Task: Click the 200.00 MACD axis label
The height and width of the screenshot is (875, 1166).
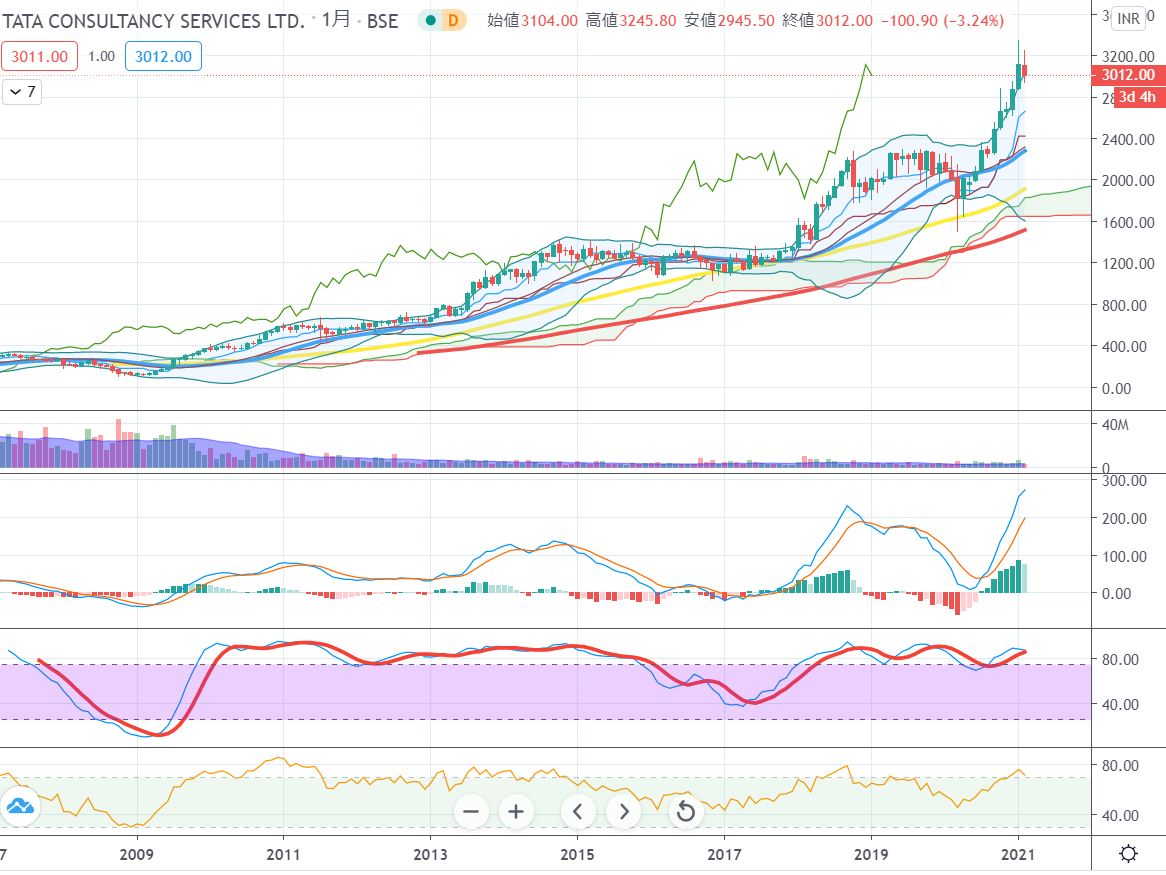Action: [1124, 518]
